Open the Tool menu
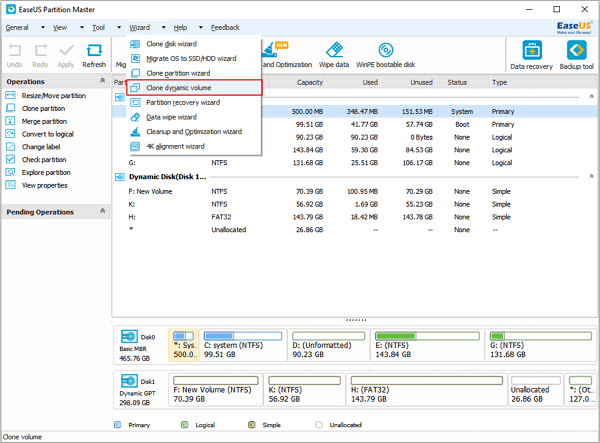The image size is (600, 443). (x=98, y=28)
